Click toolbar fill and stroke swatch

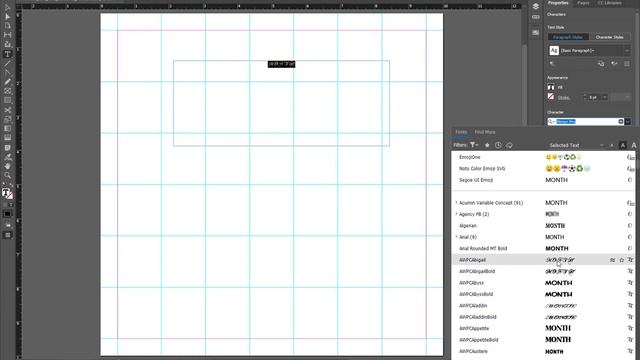[7, 193]
